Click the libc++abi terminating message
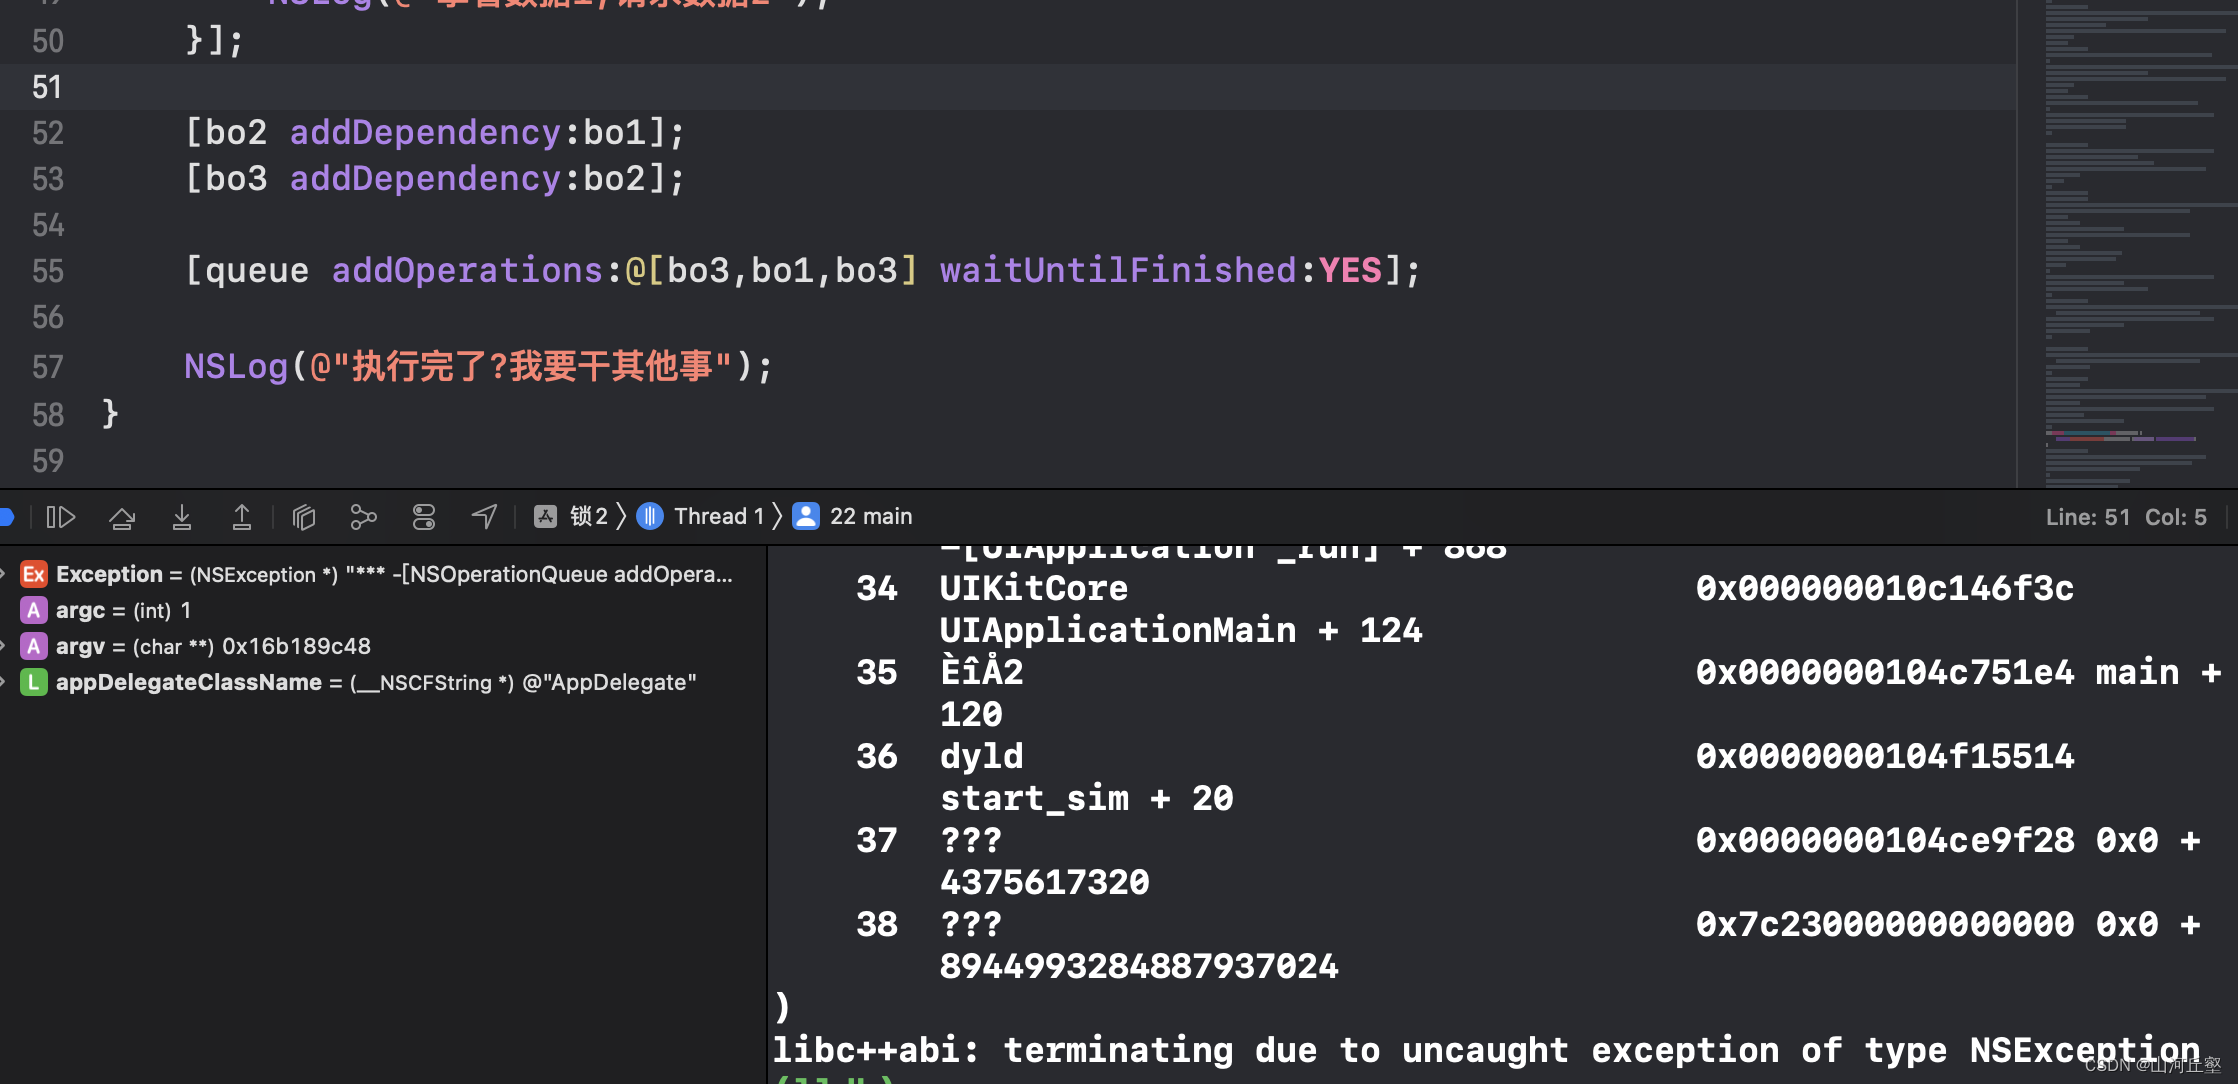The width and height of the screenshot is (2238, 1084). click(x=1486, y=1050)
